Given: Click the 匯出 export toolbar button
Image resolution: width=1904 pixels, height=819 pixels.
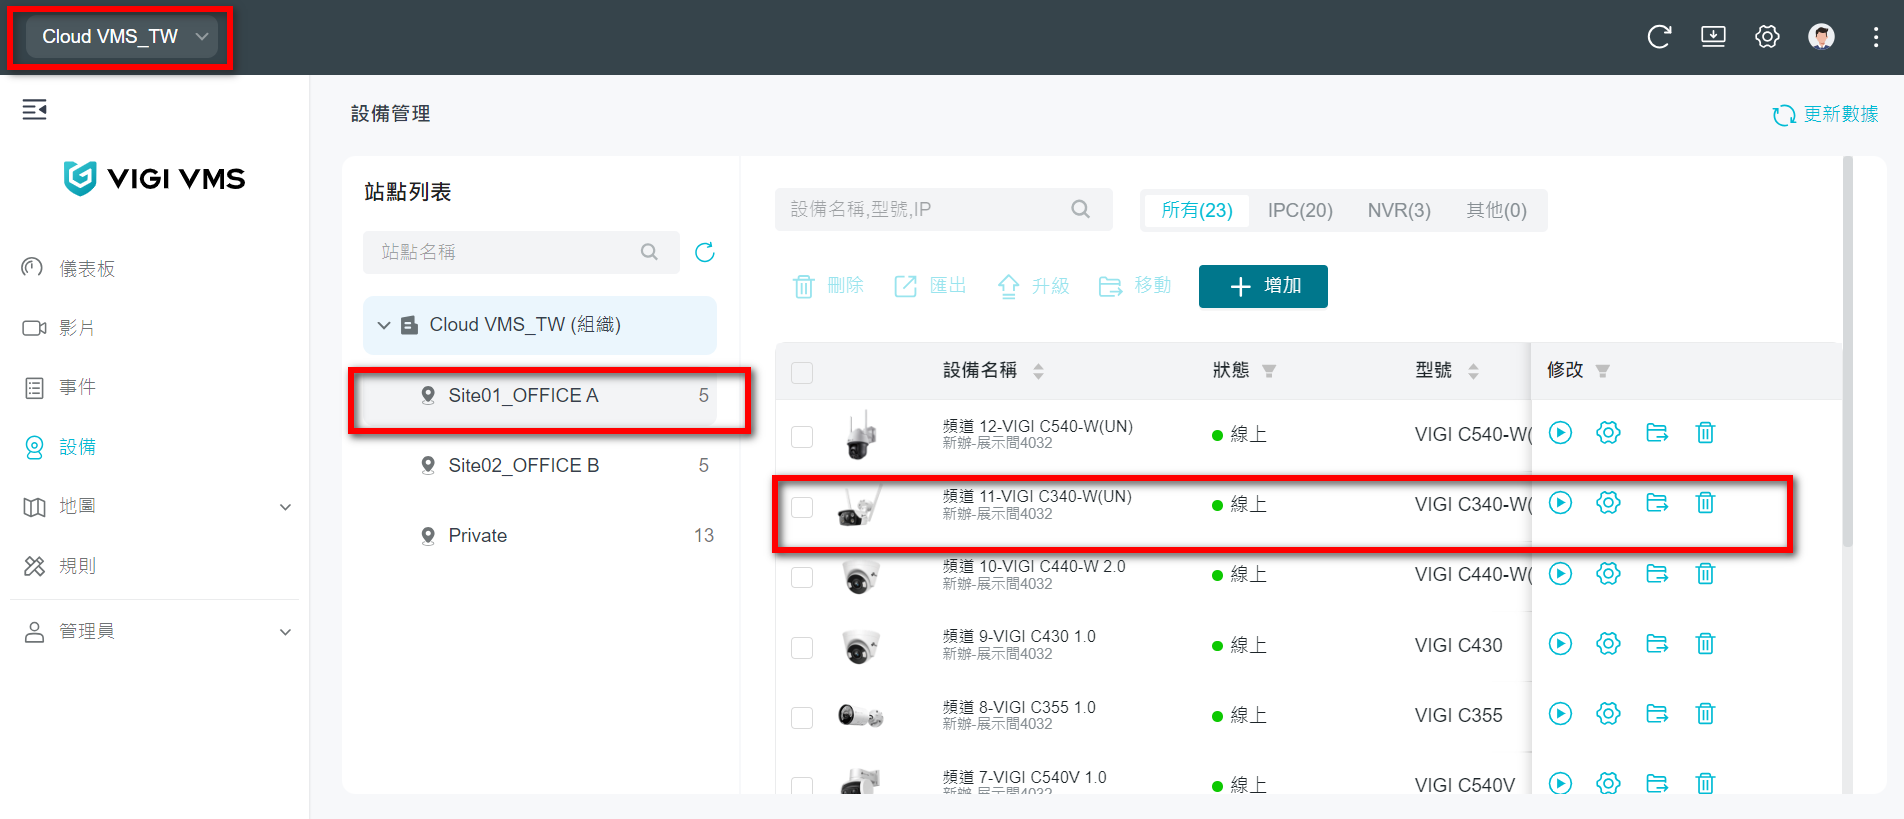Looking at the screenshot, I should point(930,286).
